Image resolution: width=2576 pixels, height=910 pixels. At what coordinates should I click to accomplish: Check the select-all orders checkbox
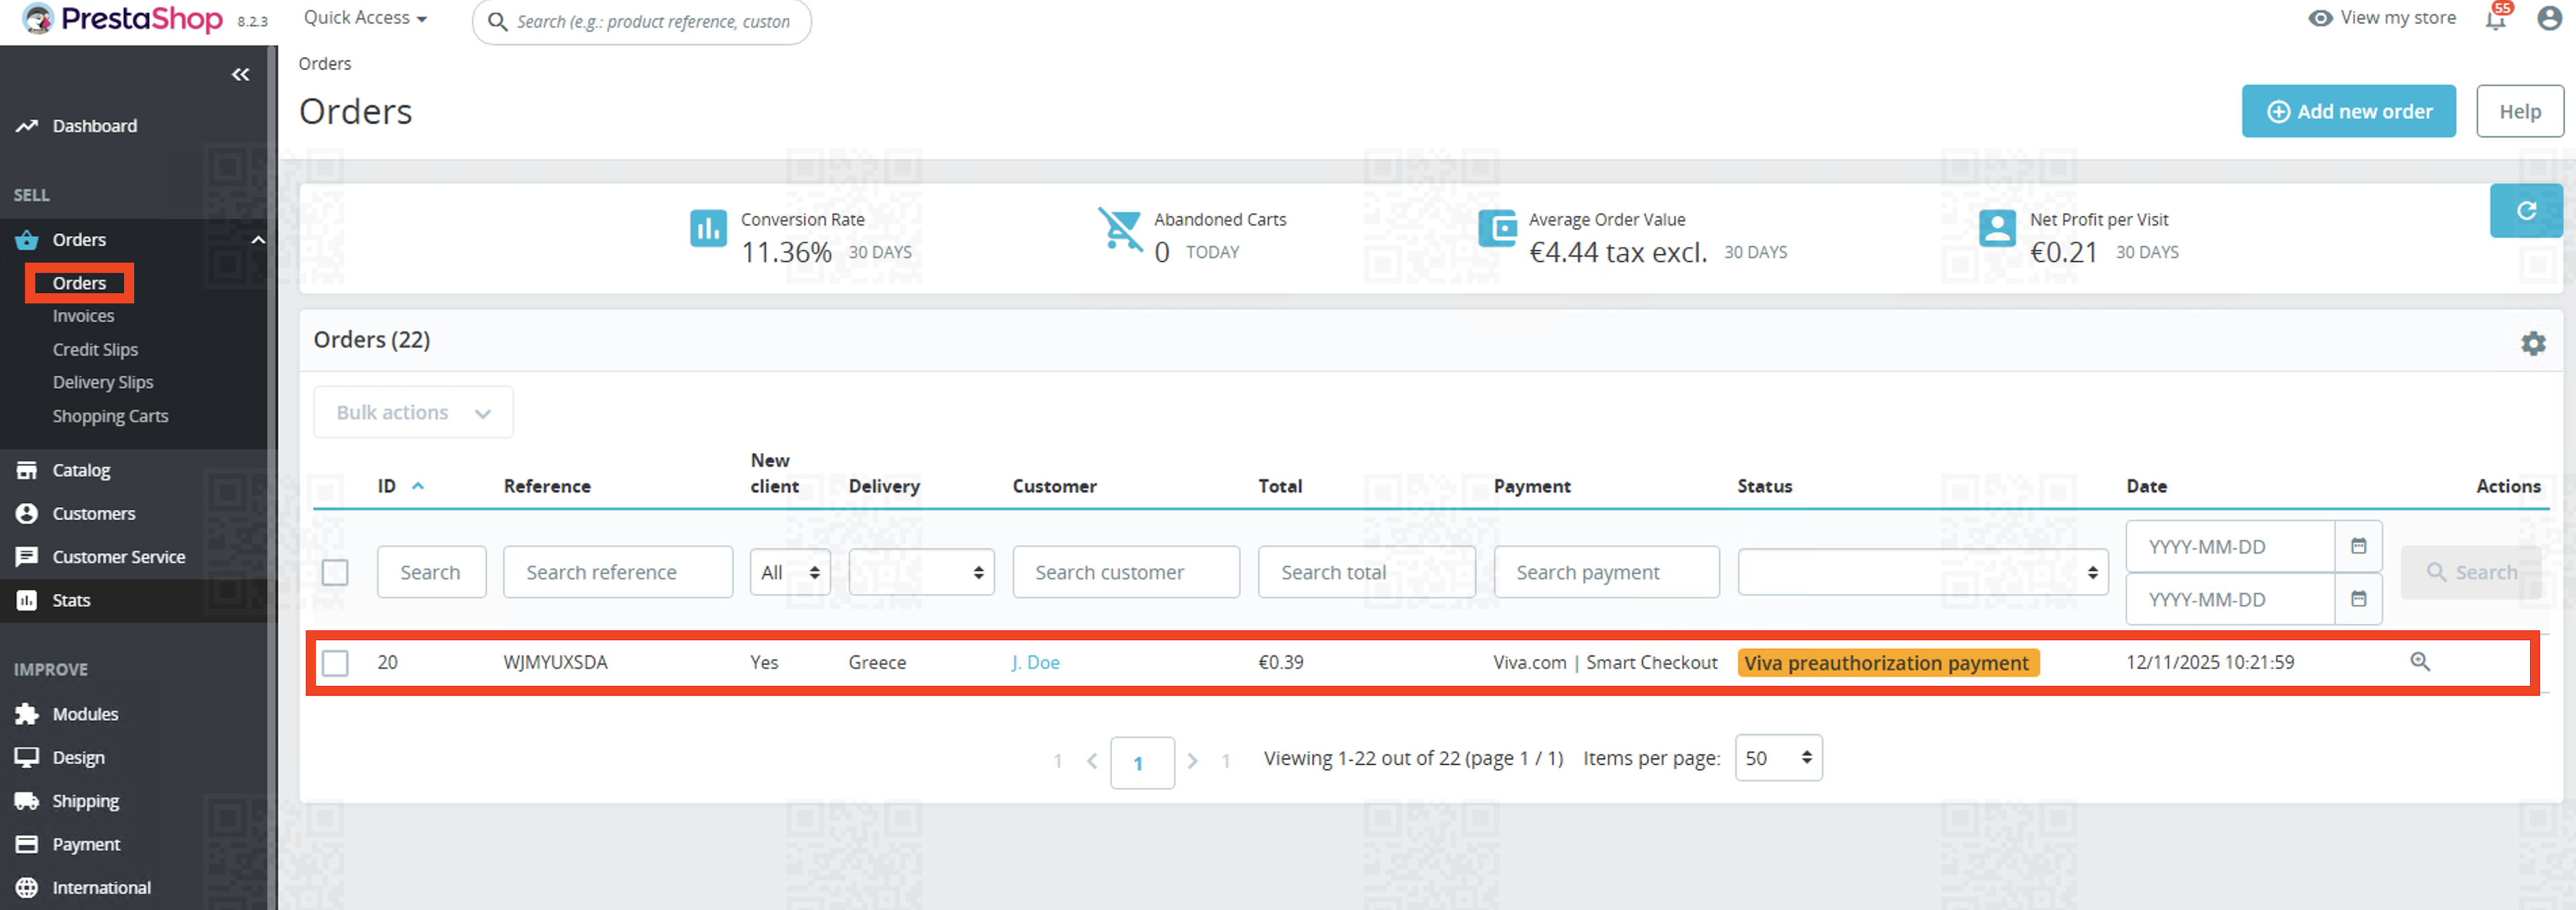[x=335, y=572]
